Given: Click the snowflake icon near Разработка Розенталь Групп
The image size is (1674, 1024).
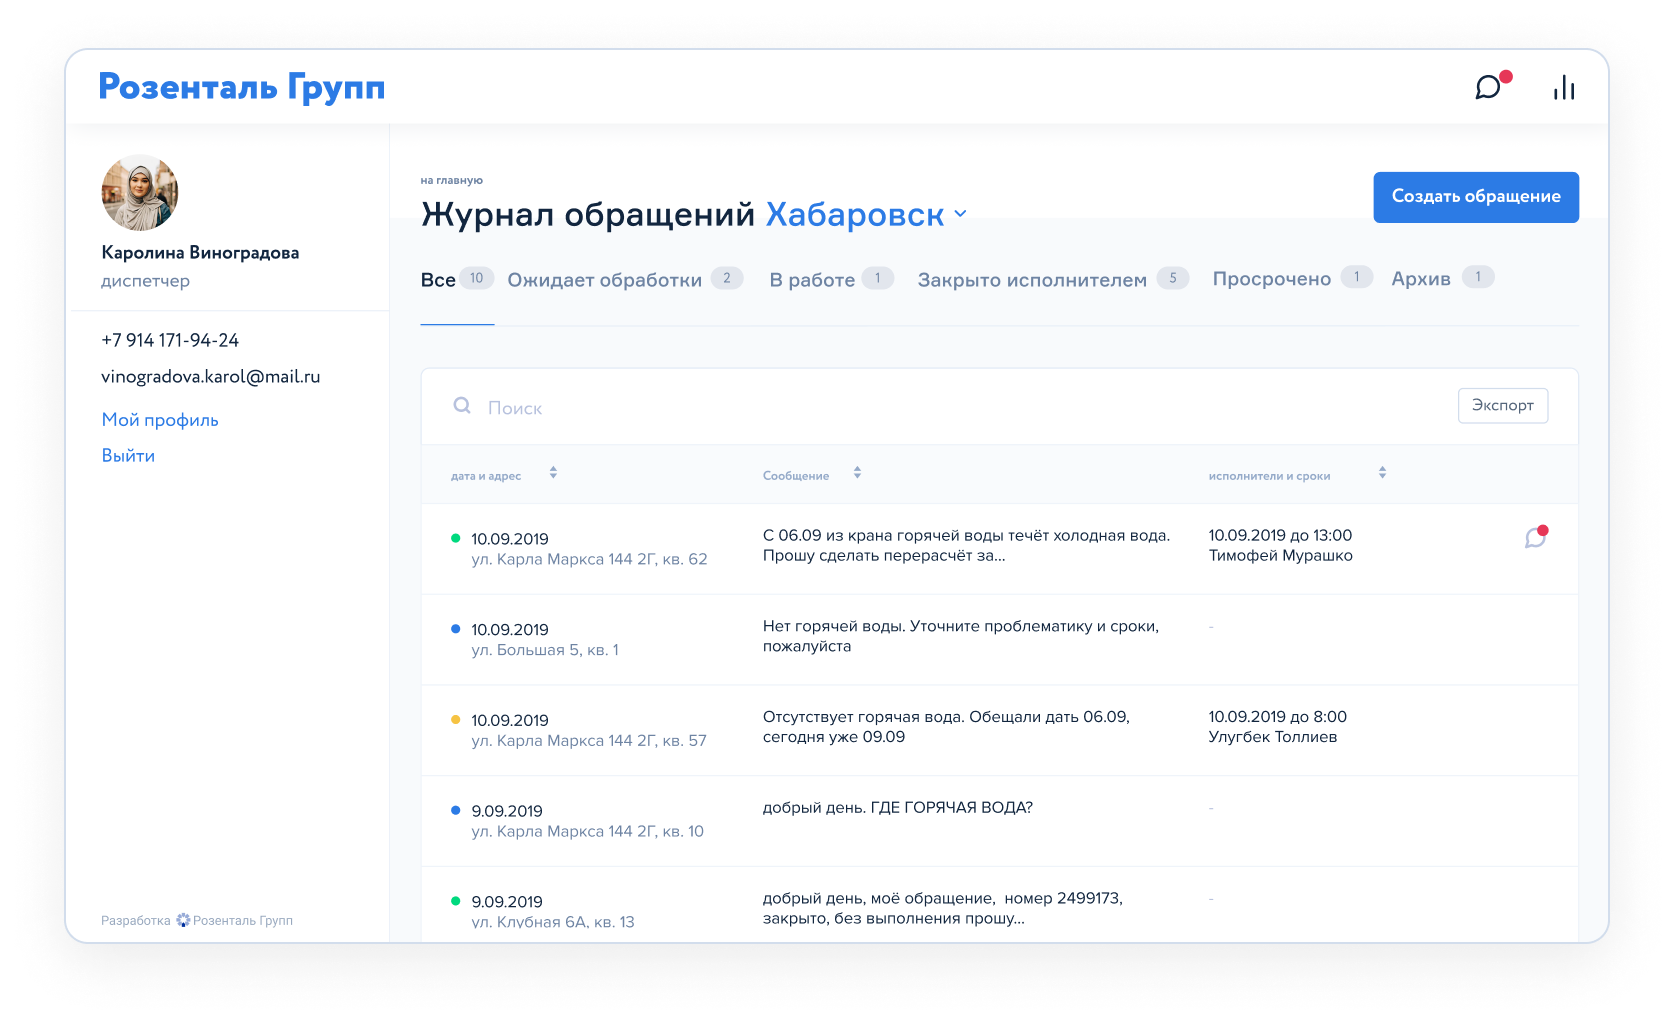Looking at the screenshot, I should pos(181,919).
